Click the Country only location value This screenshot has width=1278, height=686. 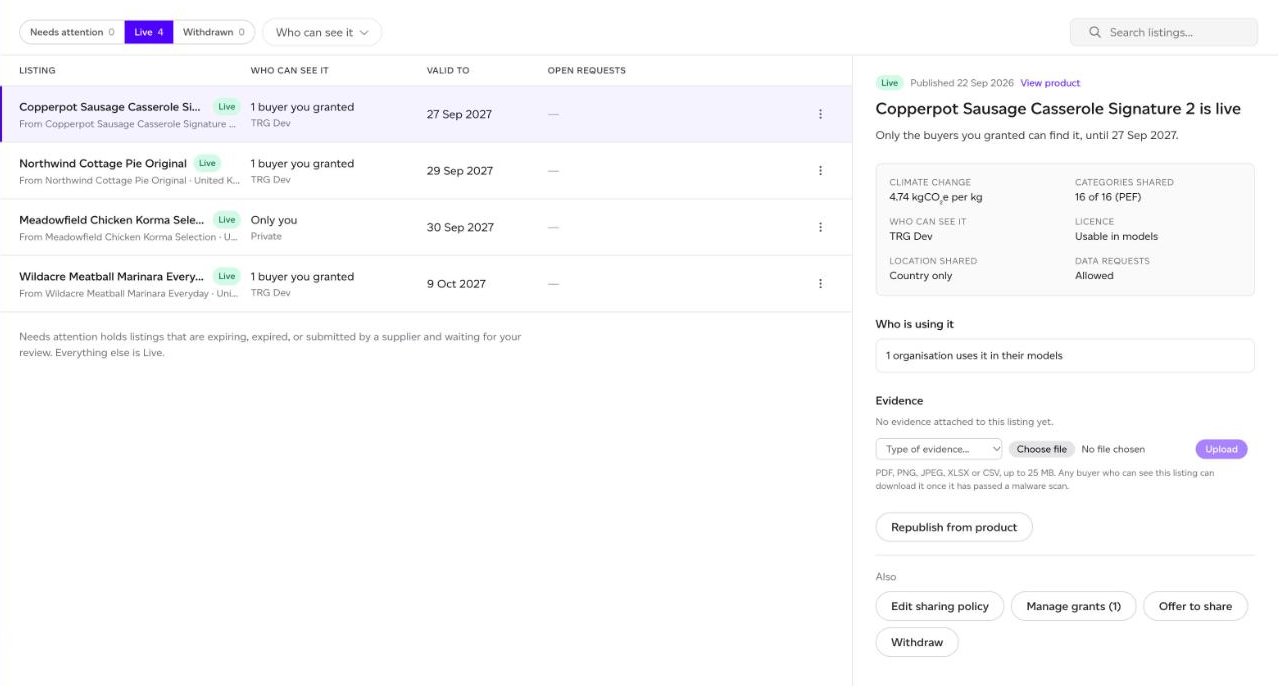coord(920,276)
